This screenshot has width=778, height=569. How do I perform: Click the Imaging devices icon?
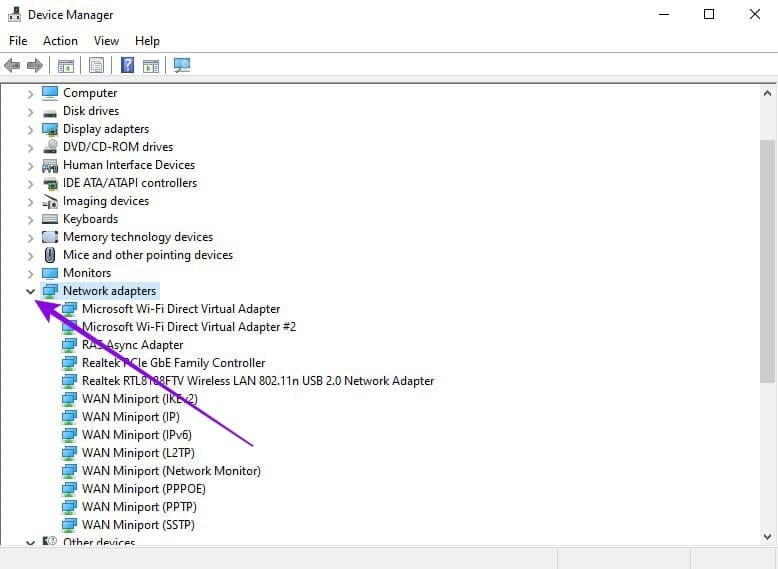(50, 201)
